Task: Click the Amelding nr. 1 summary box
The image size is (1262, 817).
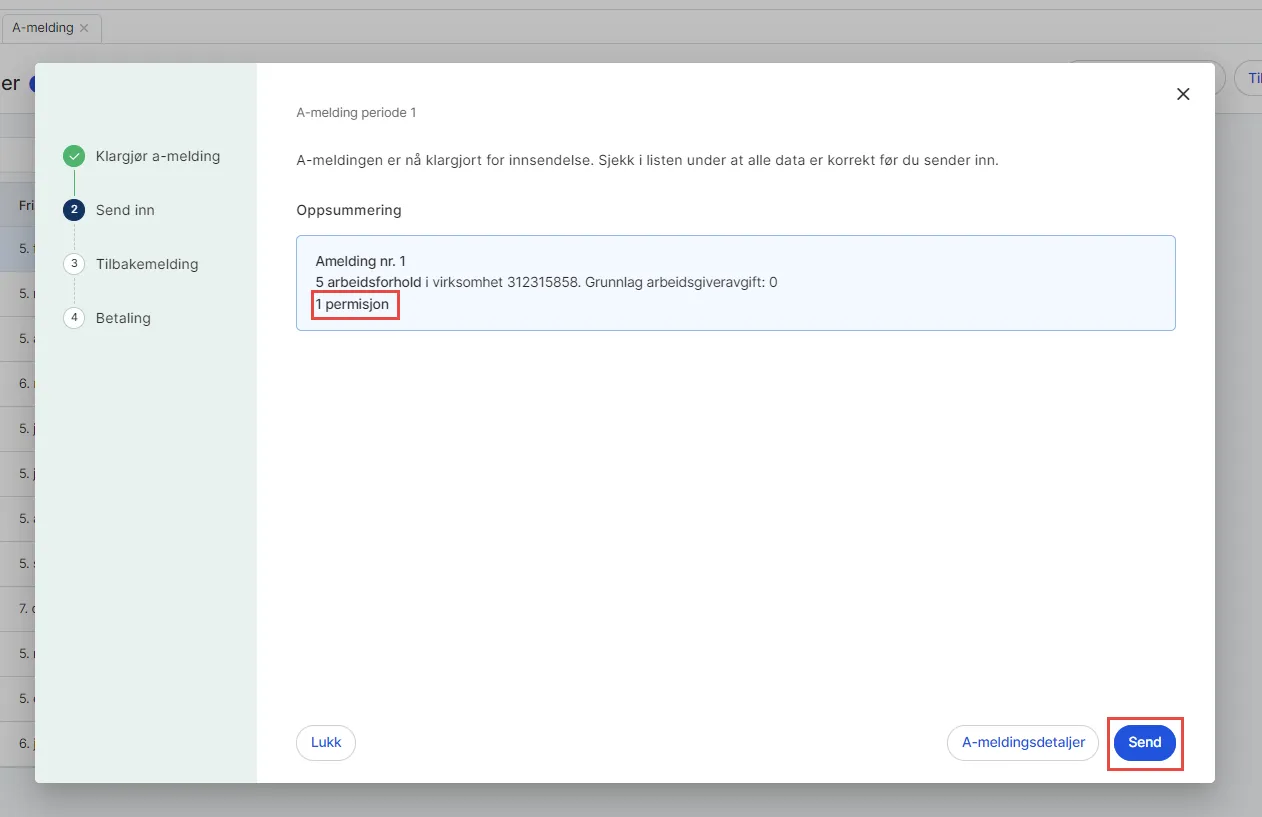Action: click(x=736, y=281)
